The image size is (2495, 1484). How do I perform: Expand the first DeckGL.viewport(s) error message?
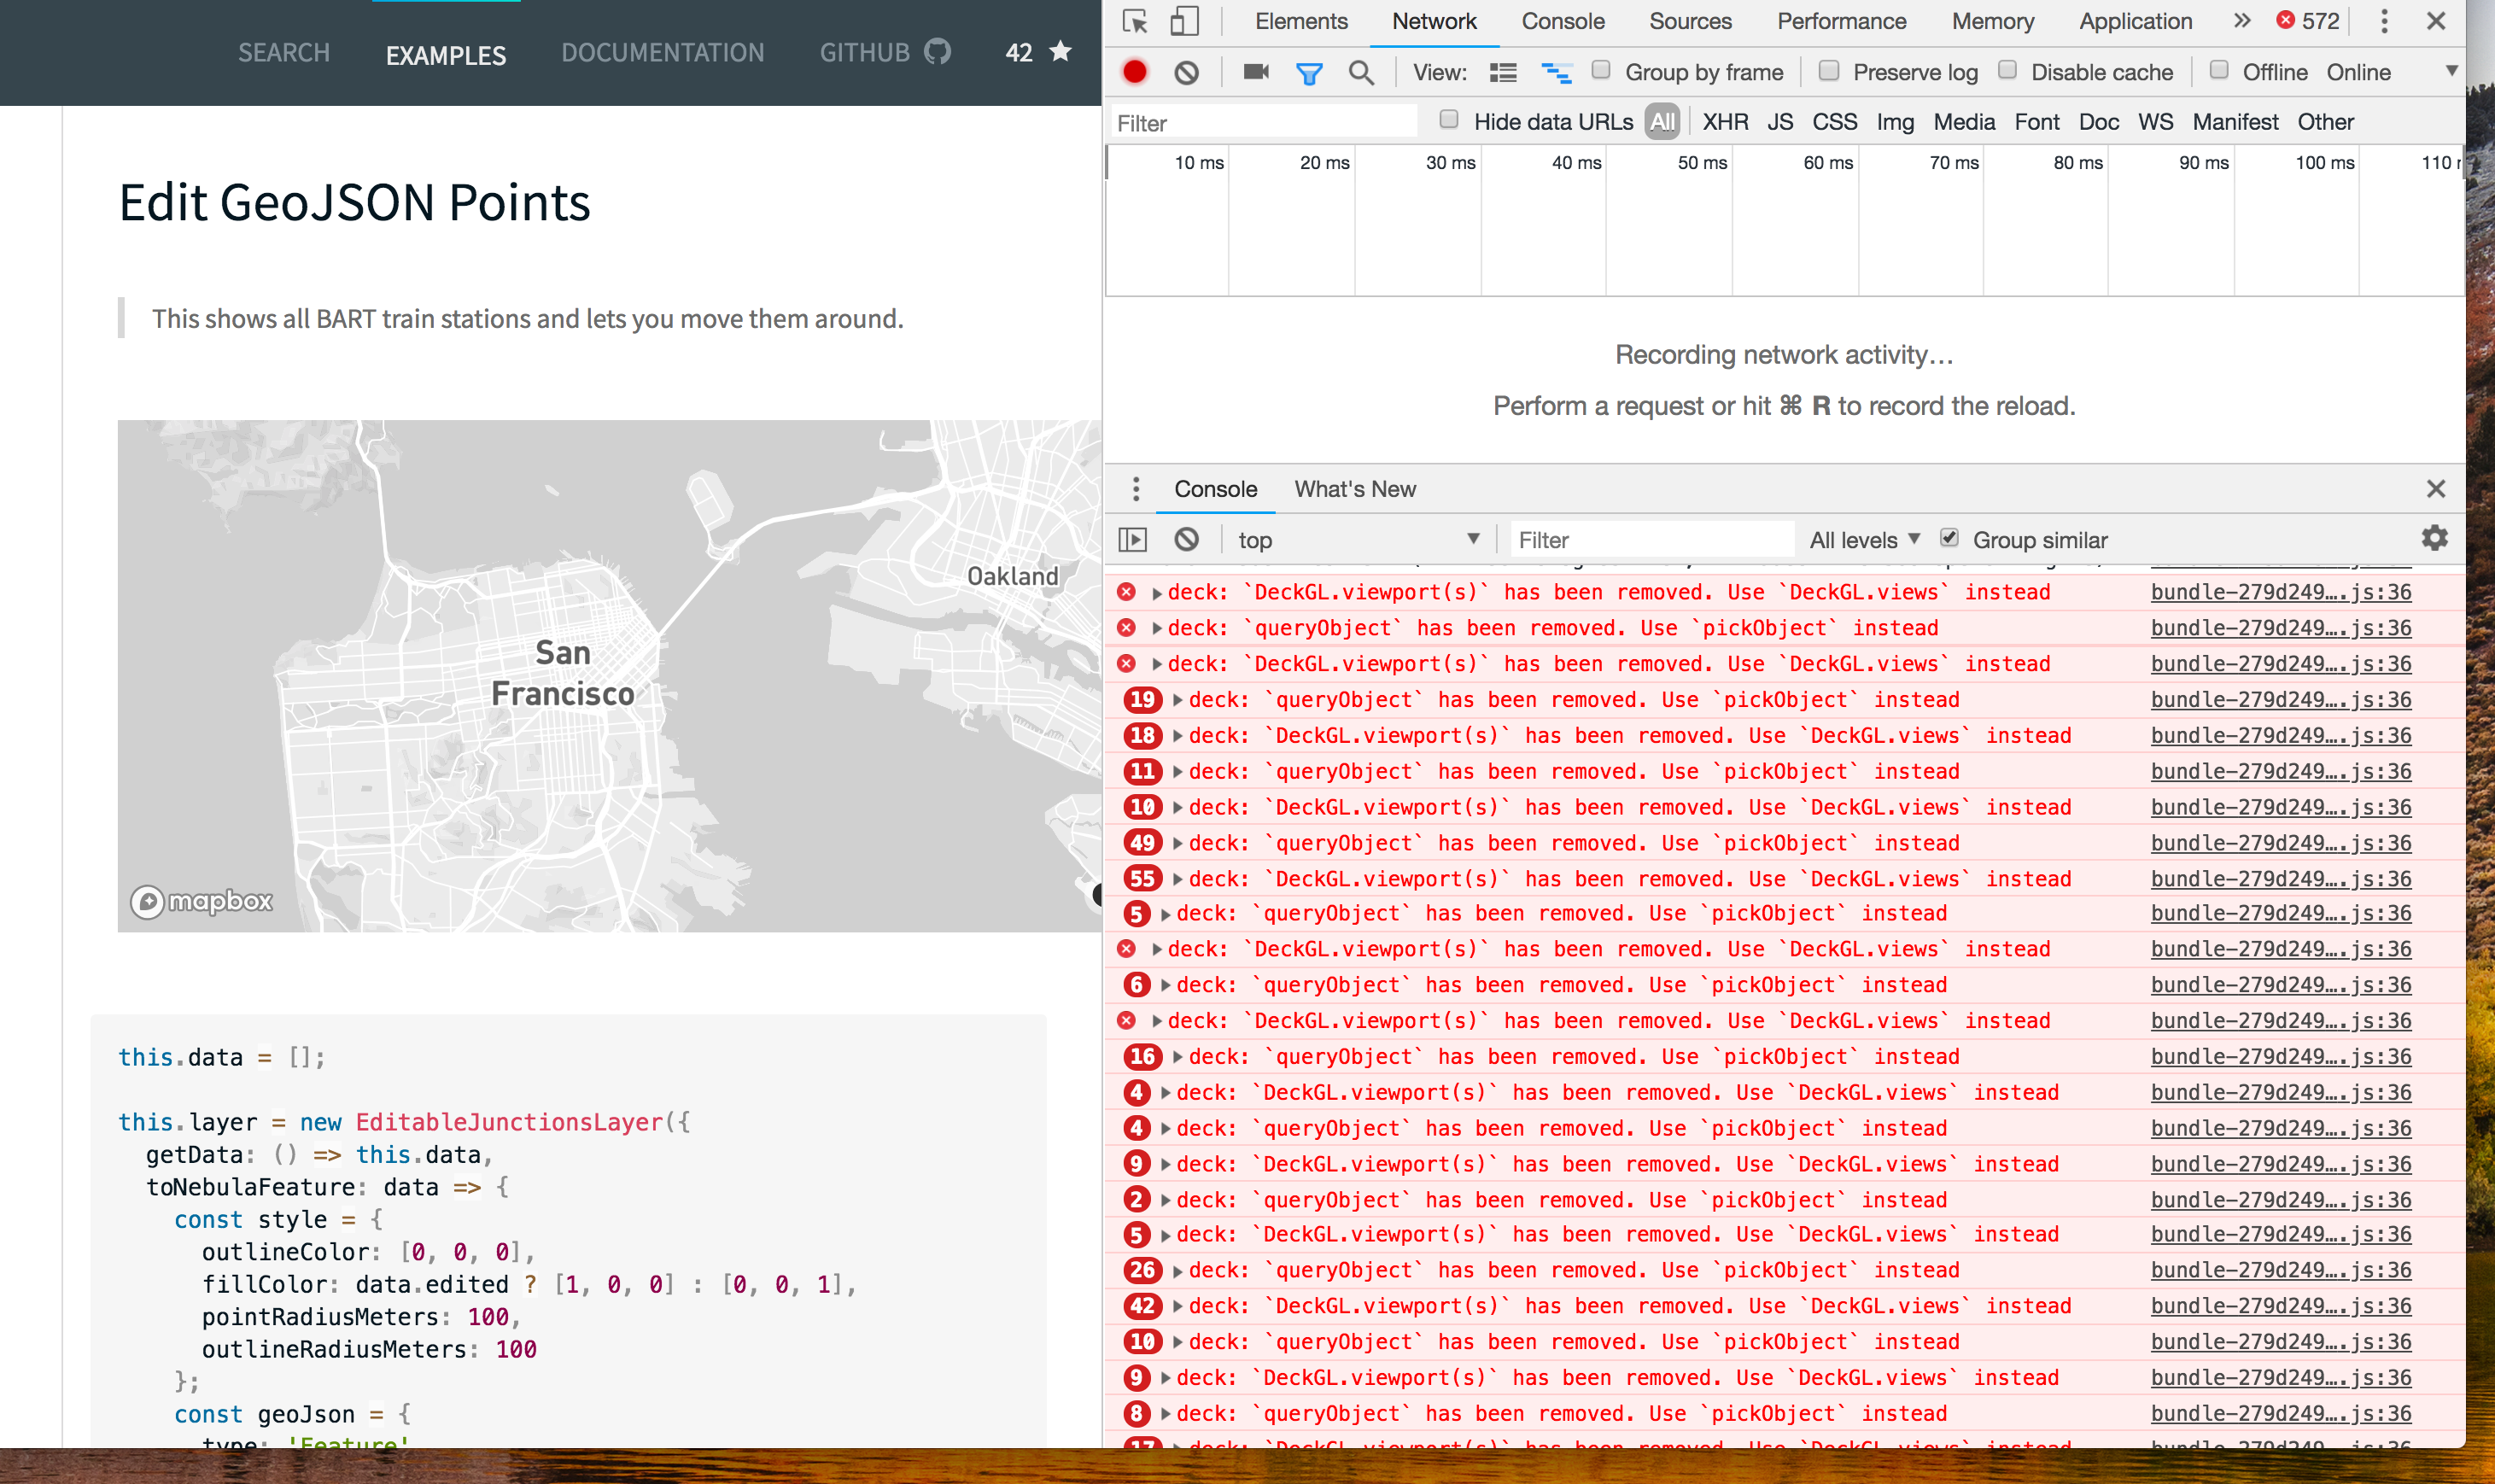tap(1157, 593)
